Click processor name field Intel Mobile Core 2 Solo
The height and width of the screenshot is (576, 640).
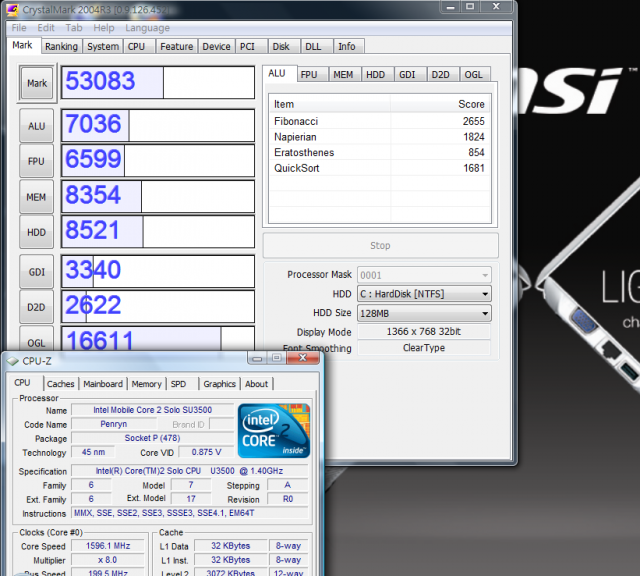(153, 410)
